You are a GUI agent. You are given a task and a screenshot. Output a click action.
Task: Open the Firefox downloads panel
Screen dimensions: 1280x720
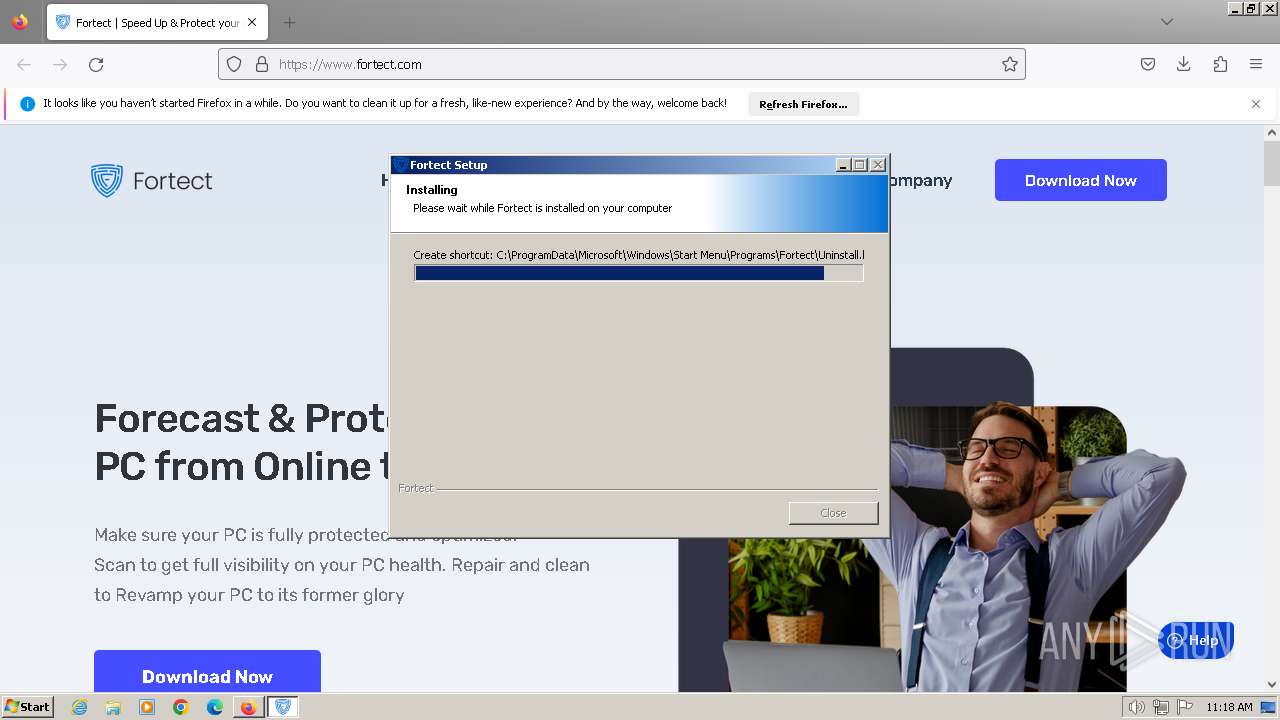(1184, 64)
